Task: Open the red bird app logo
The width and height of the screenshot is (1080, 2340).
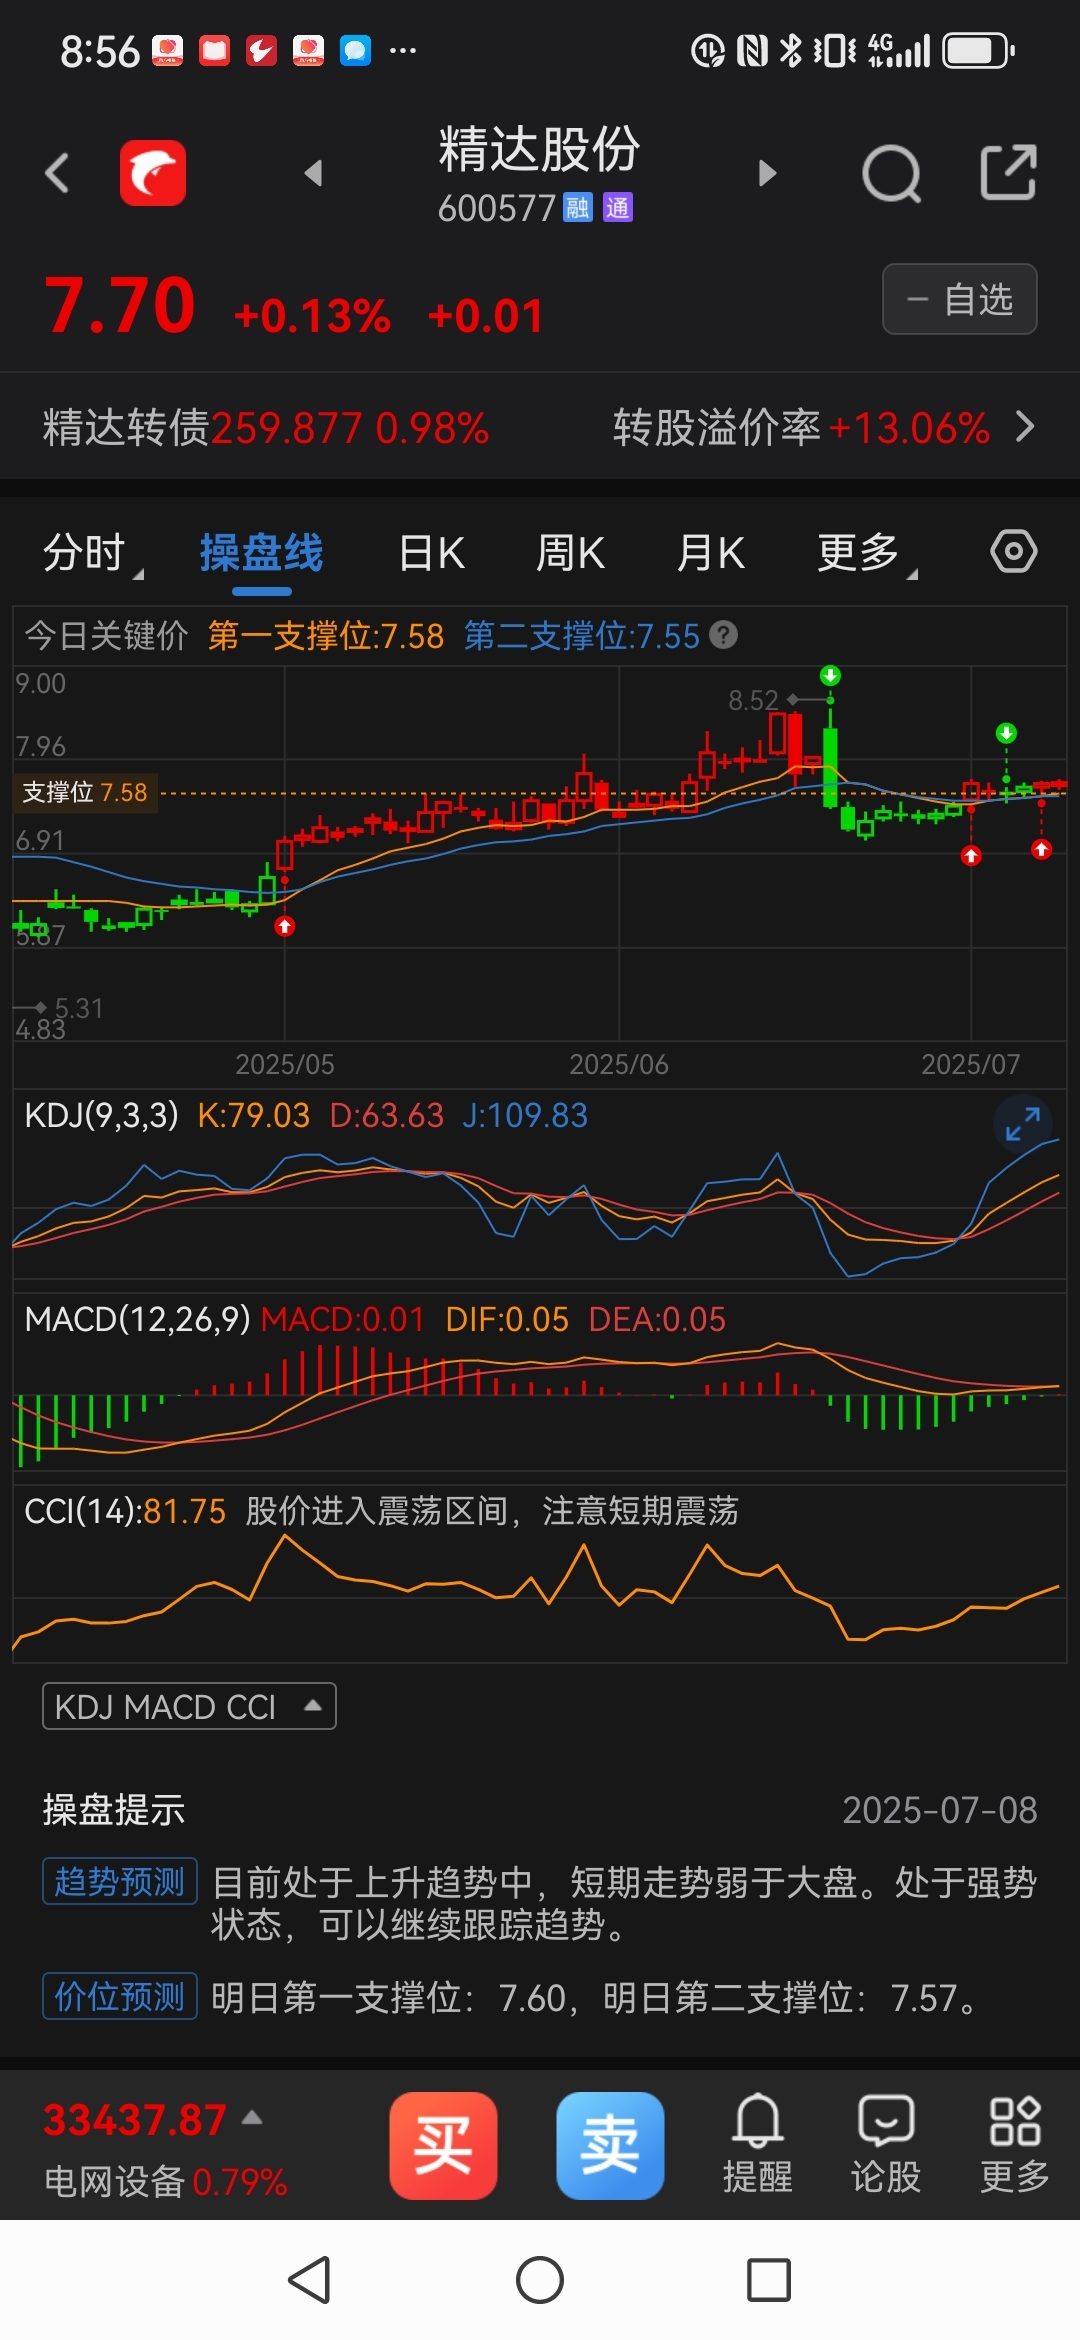Action: (x=153, y=173)
